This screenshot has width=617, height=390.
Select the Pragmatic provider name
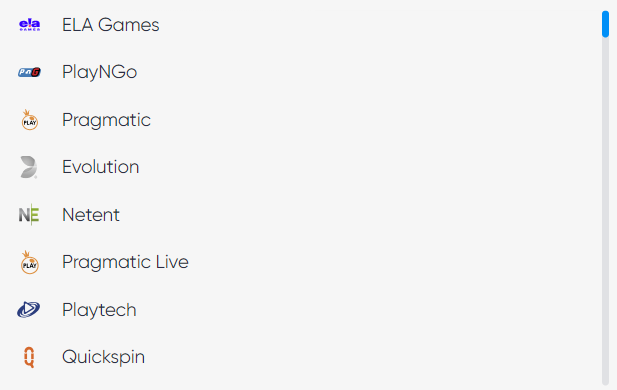pos(106,120)
